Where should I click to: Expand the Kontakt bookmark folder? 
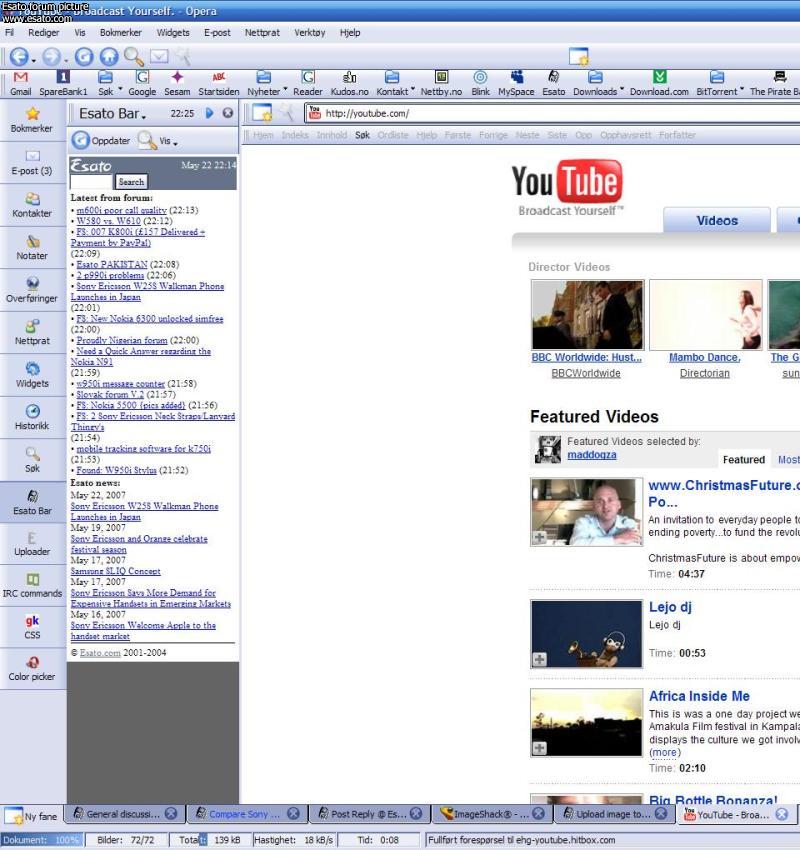pyautogui.click(x=412, y=88)
